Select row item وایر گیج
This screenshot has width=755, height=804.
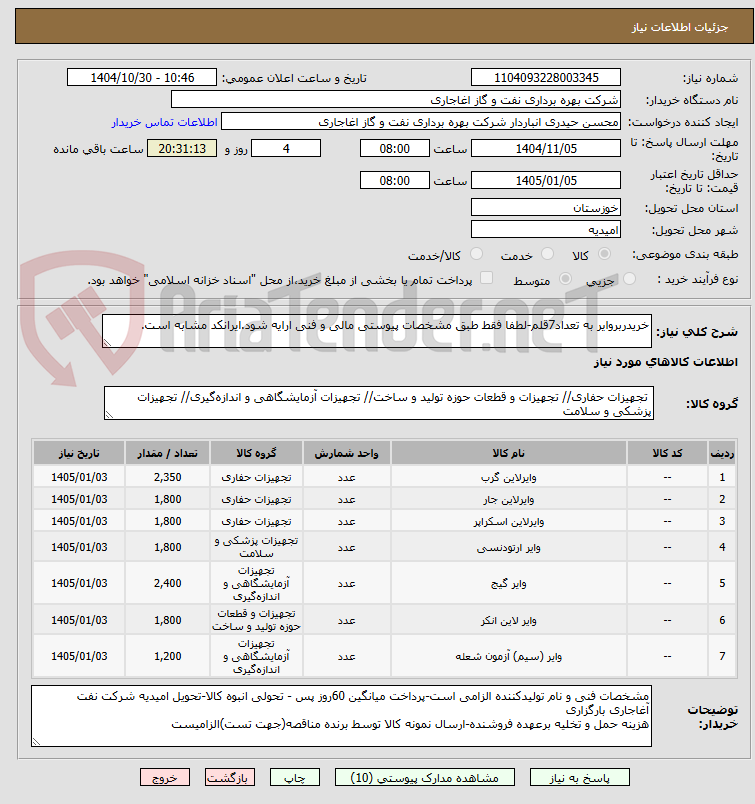(509, 584)
